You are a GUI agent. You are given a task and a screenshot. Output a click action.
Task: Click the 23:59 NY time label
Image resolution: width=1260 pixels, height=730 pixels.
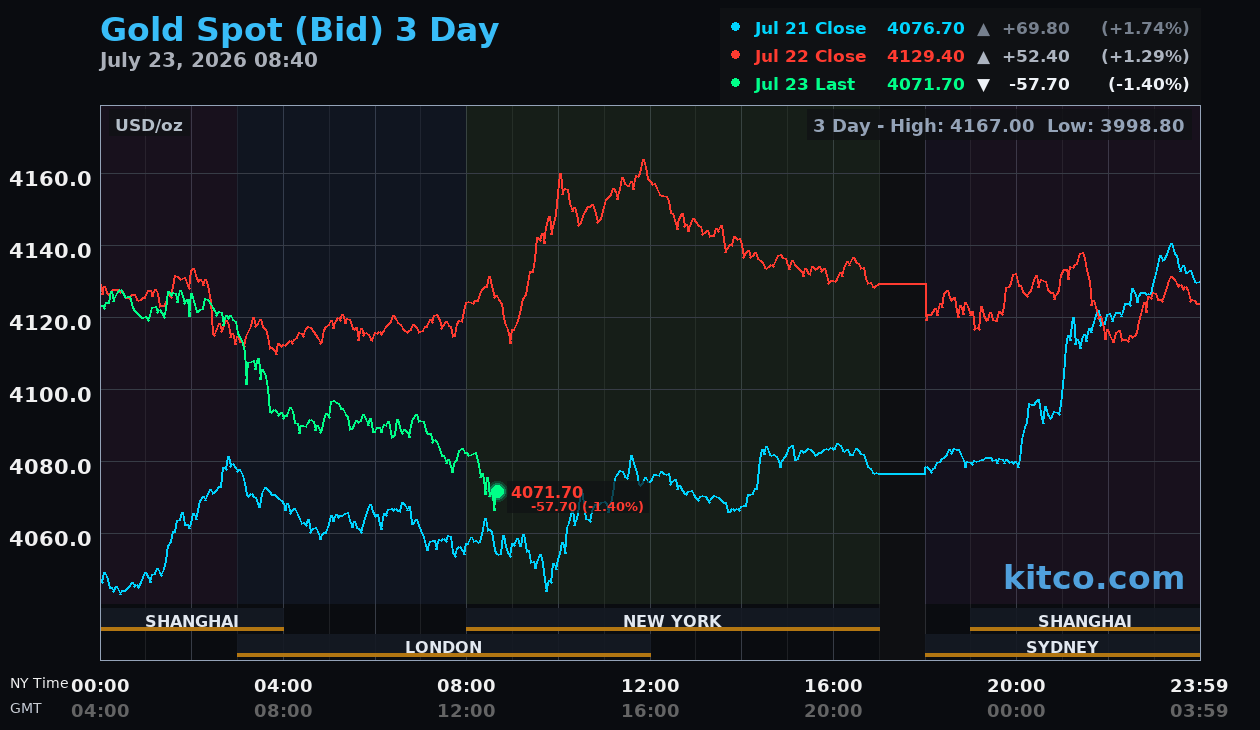[x=1199, y=686]
